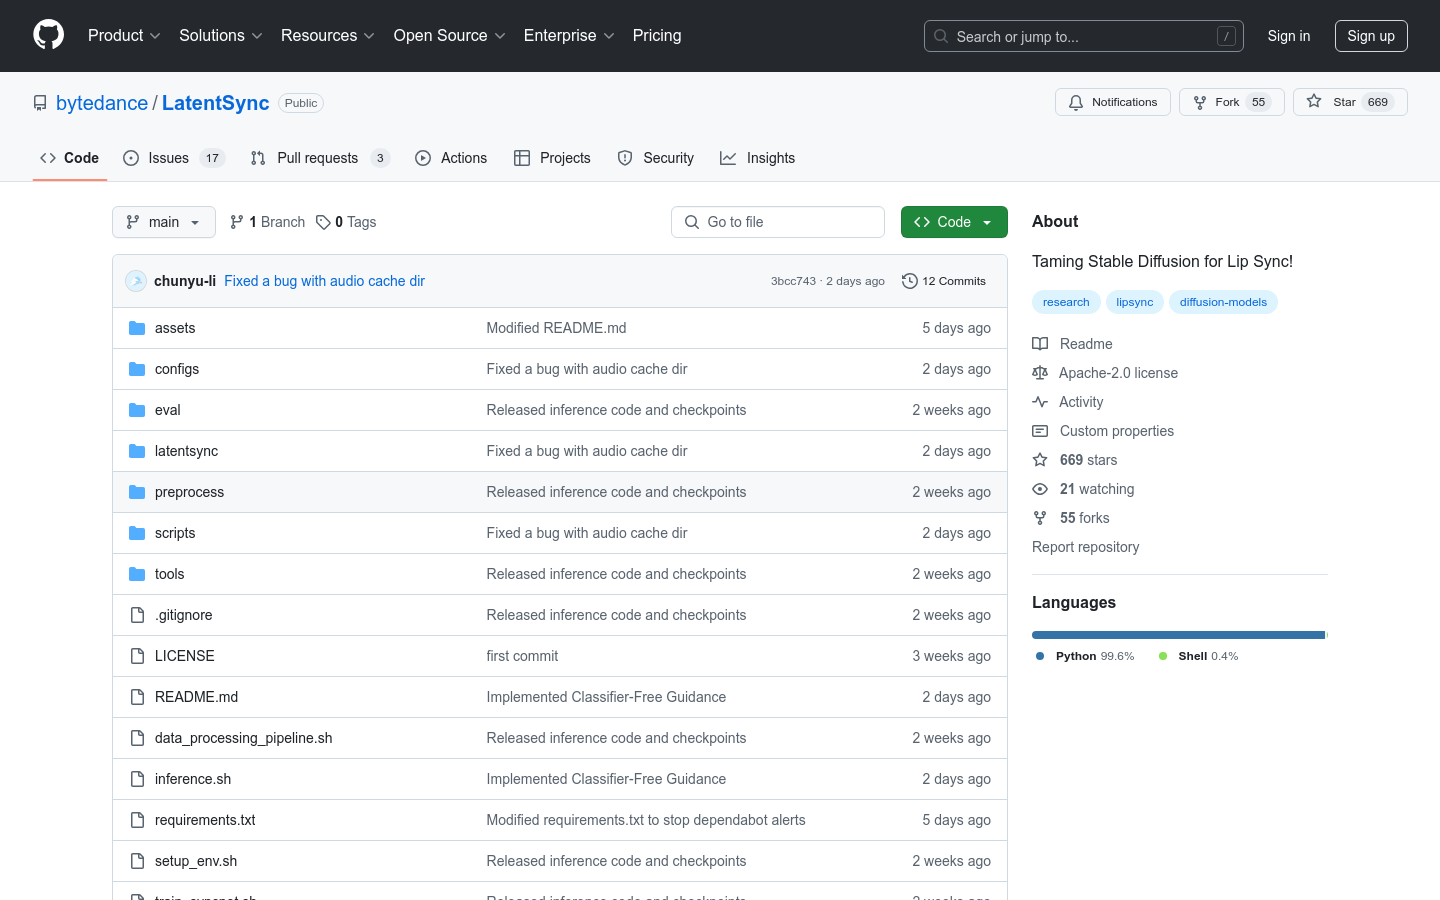View the 12 Commits history
The width and height of the screenshot is (1440, 900).
[944, 281]
